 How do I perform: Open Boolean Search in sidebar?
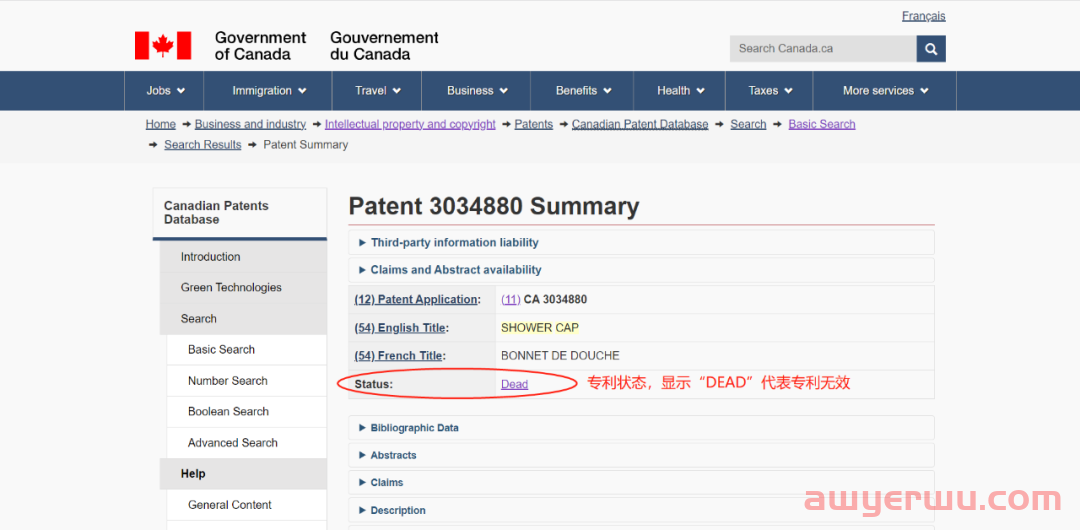point(247,411)
